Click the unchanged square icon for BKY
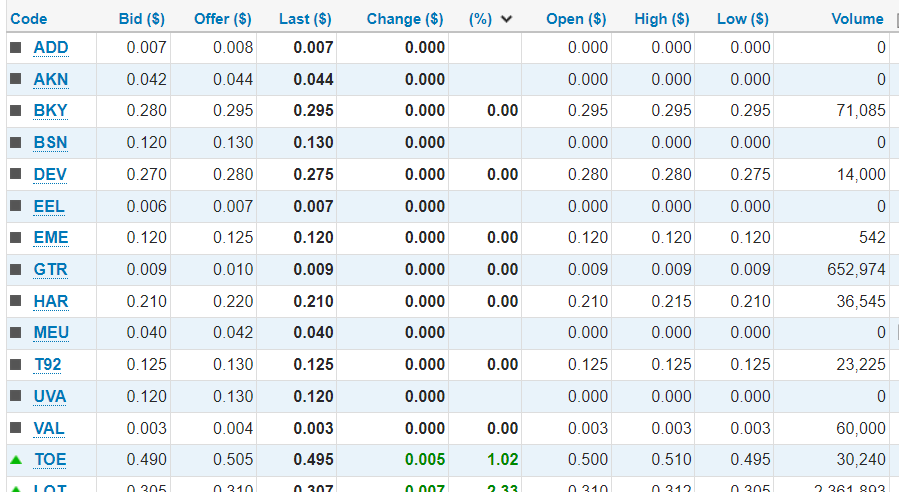Image resolution: width=899 pixels, height=492 pixels. click(x=15, y=110)
